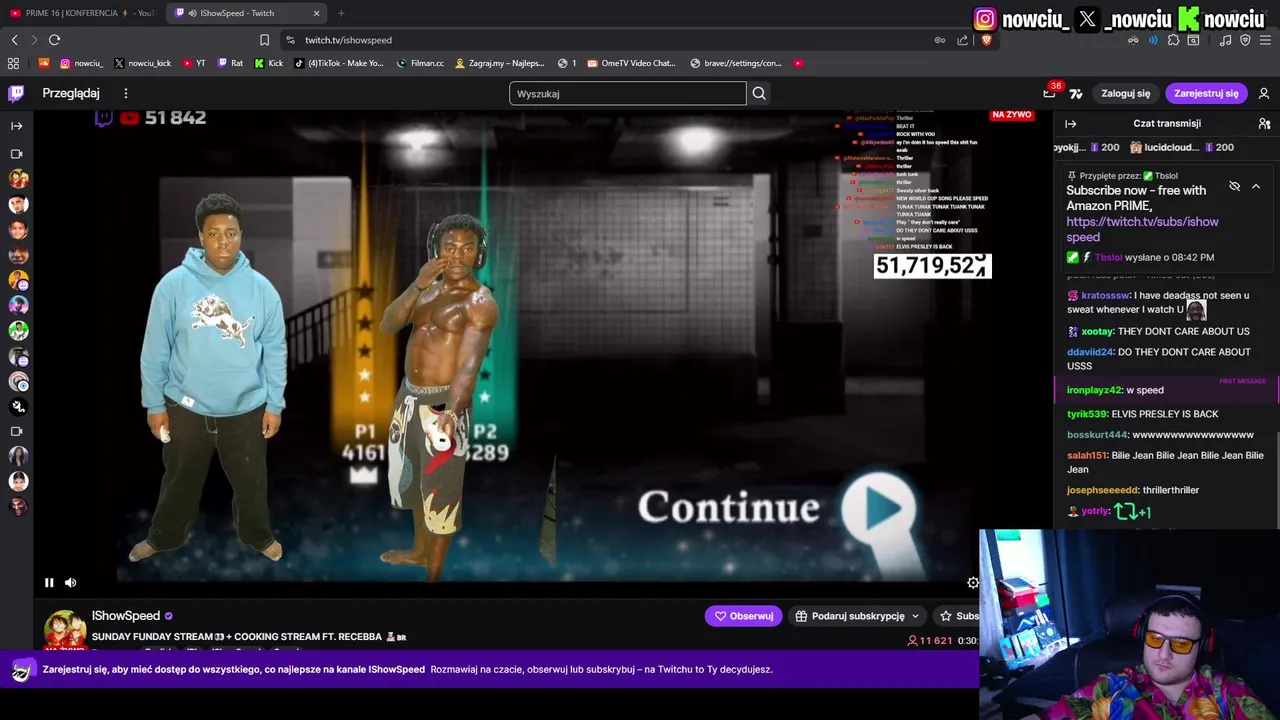Open the Przeglądaj browse link

tap(71, 93)
